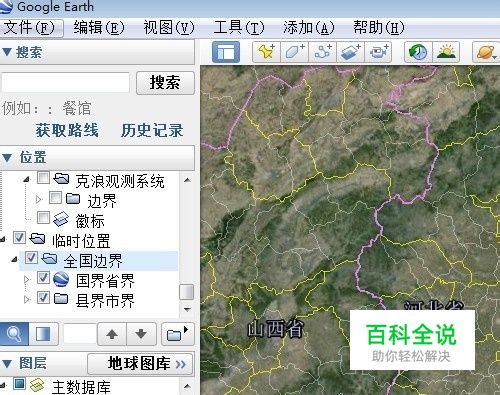Screen dimensions: 500x395
Task: Click the search text input field
Action: pos(65,82)
